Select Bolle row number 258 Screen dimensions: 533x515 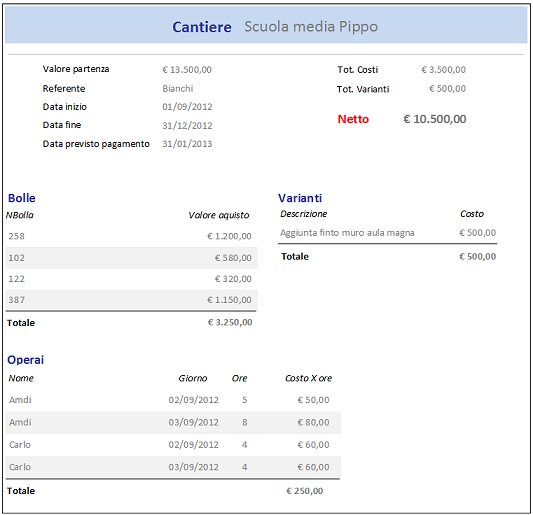132,236
